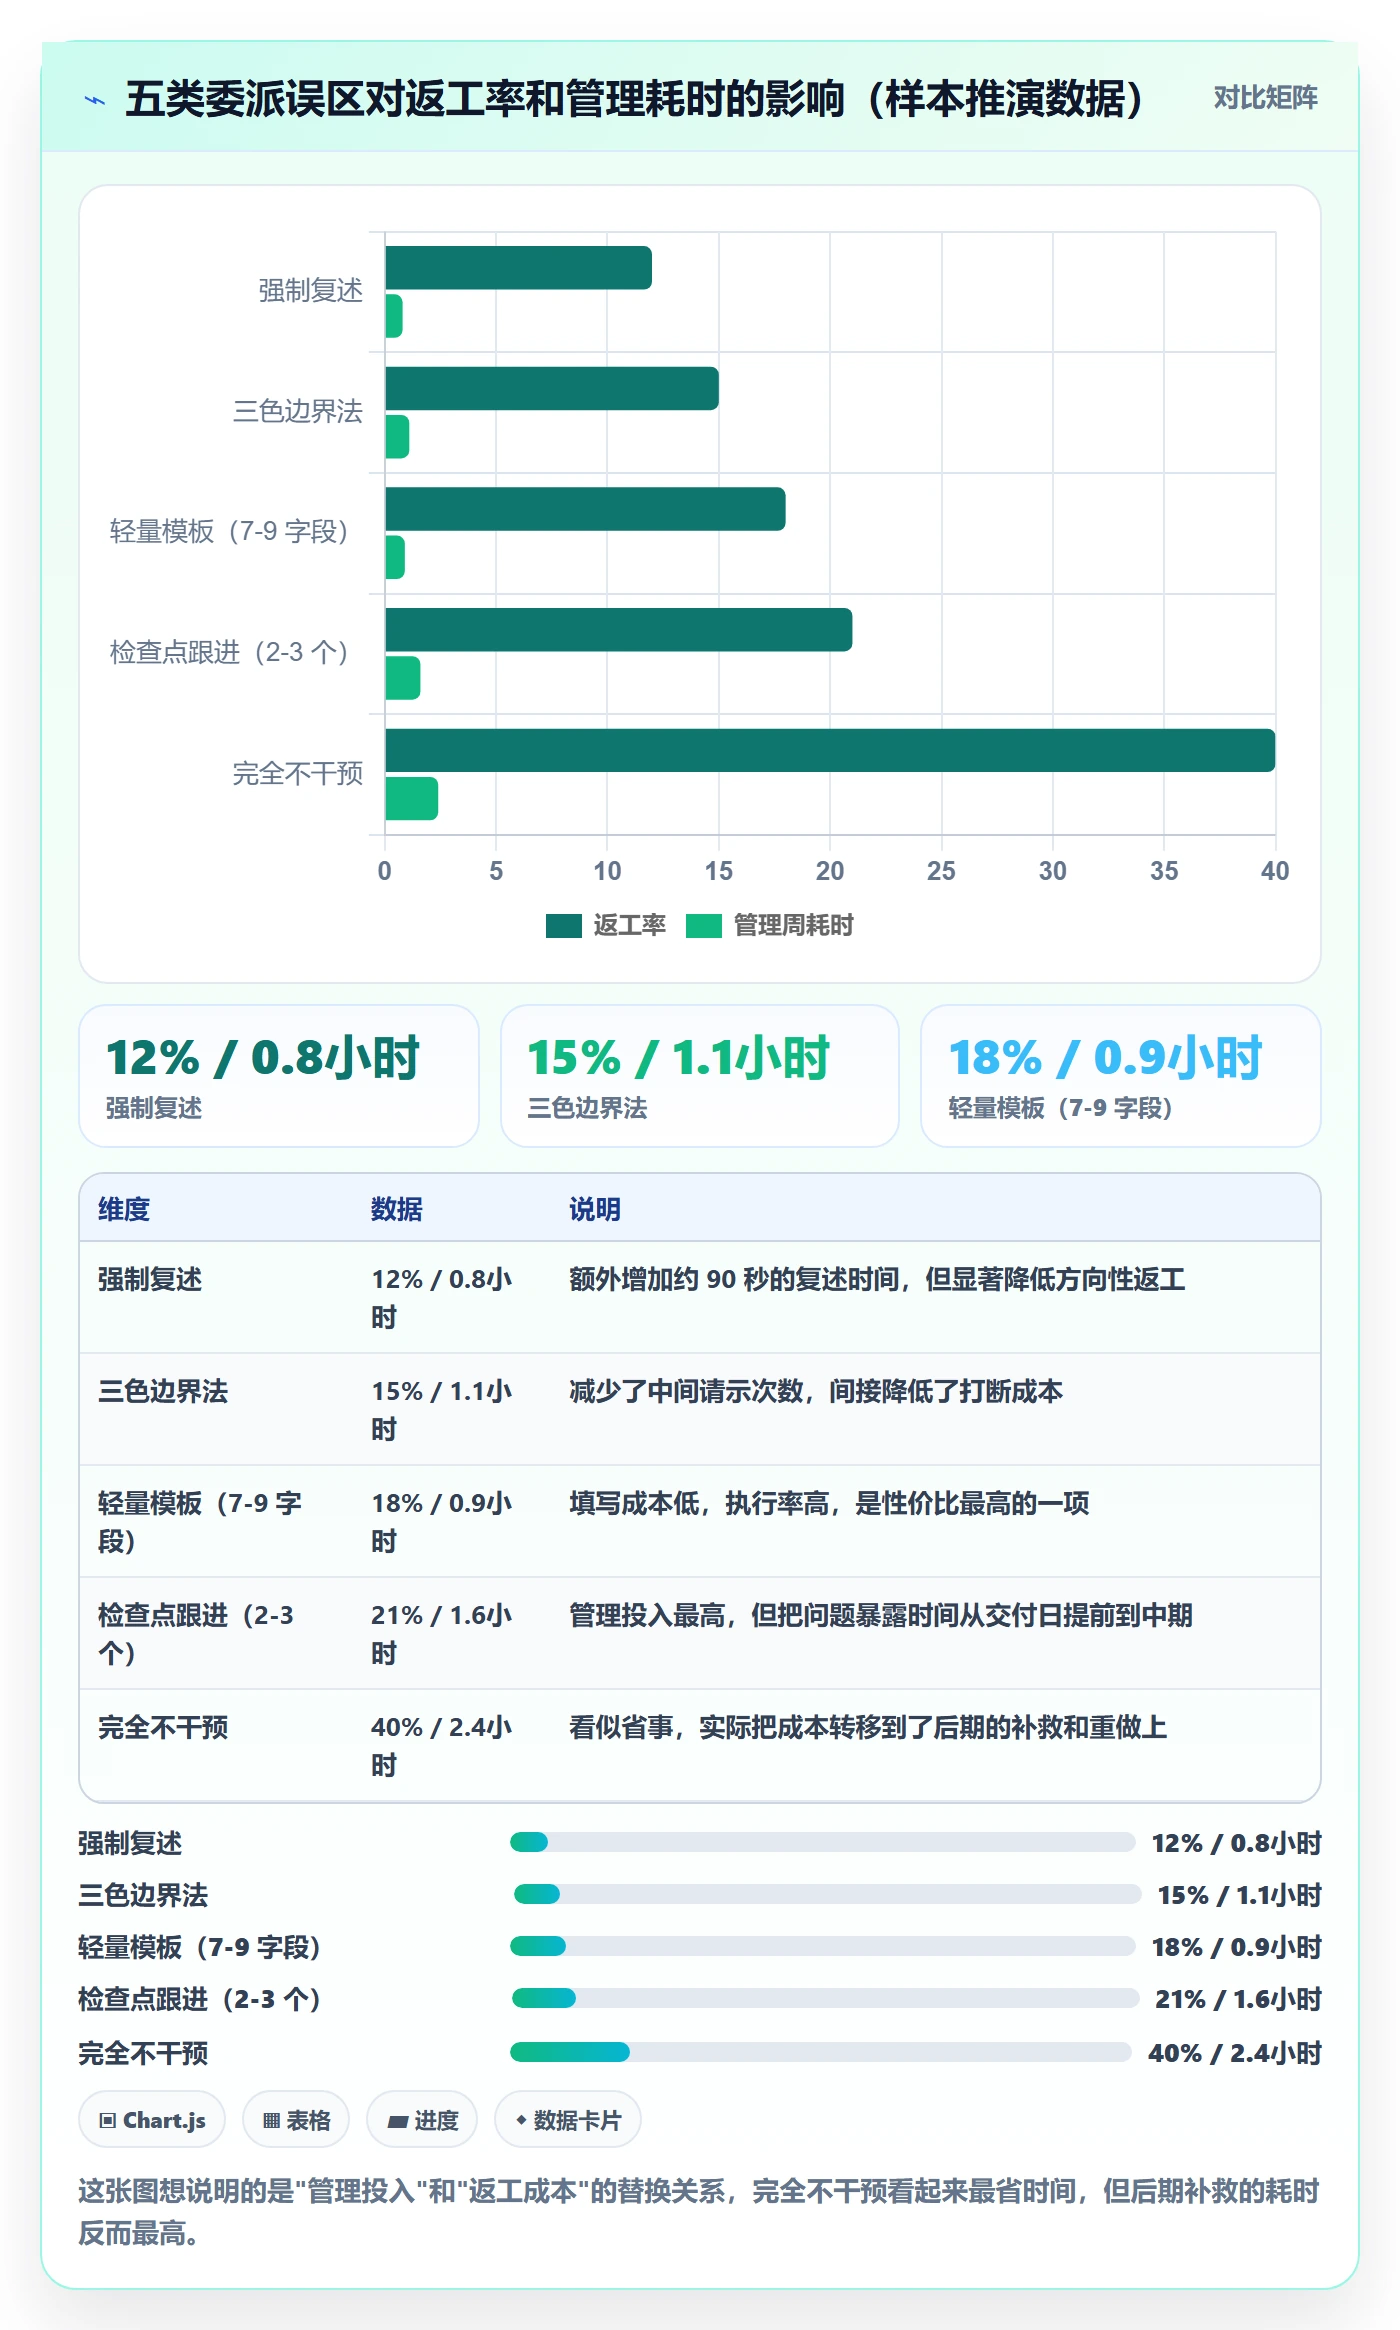Click description 填写成本低，执行率高 in table
Screen dimensions: 1400x2330
pyautogui.click(x=829, y=1503)
